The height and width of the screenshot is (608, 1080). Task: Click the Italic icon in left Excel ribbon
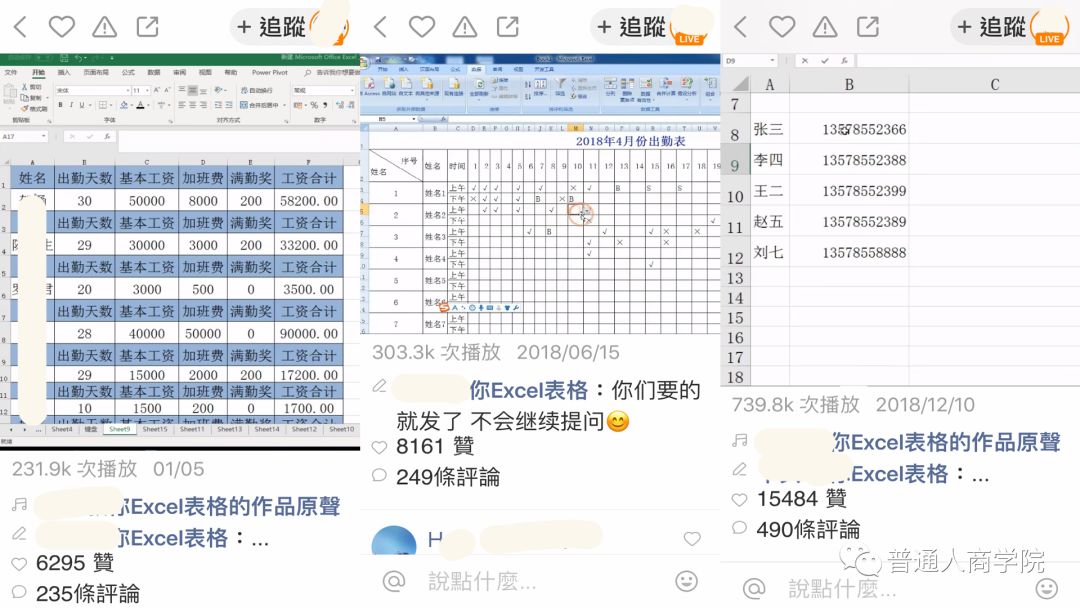click(72, 105)
